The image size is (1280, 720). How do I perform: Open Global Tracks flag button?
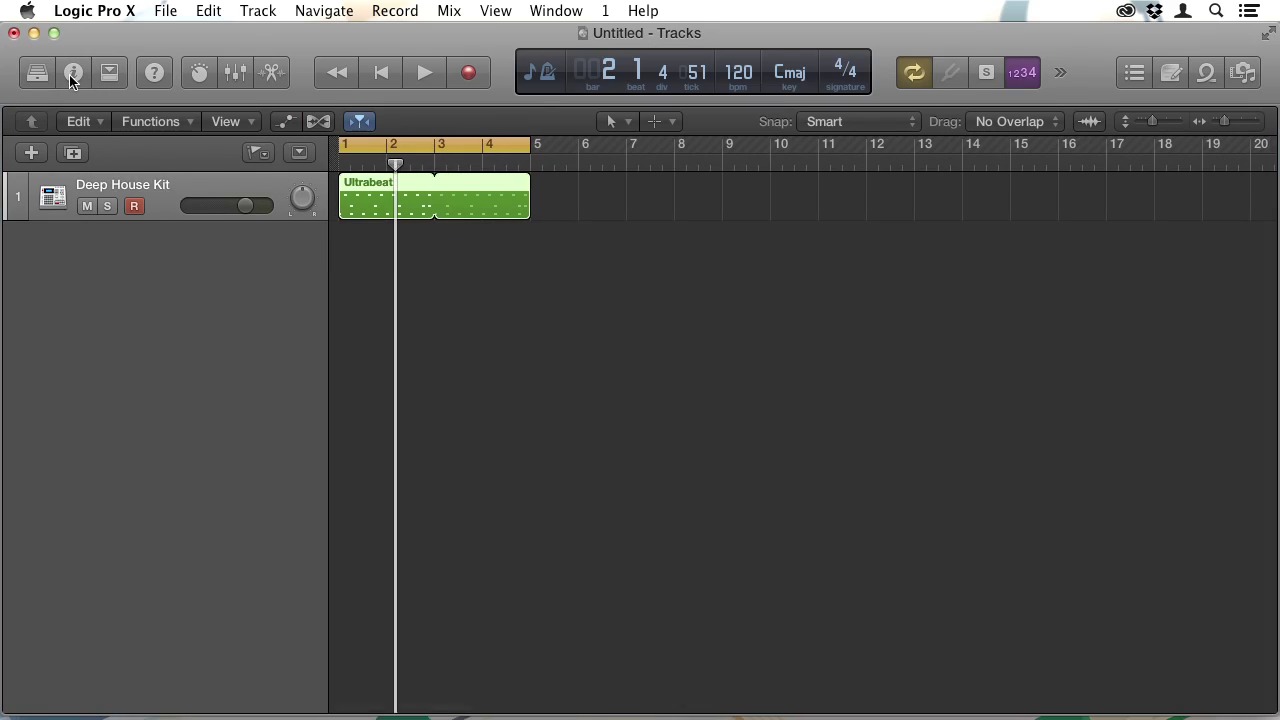[258, 153]
